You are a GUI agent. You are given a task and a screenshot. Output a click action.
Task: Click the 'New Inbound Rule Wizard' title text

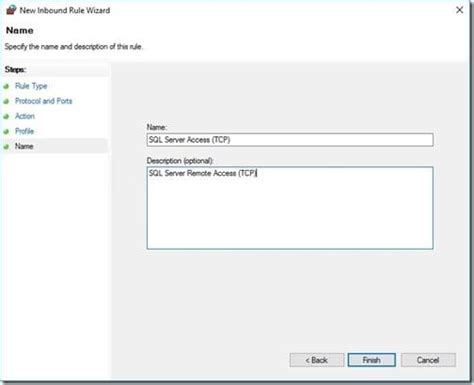(x=65, y=10)
